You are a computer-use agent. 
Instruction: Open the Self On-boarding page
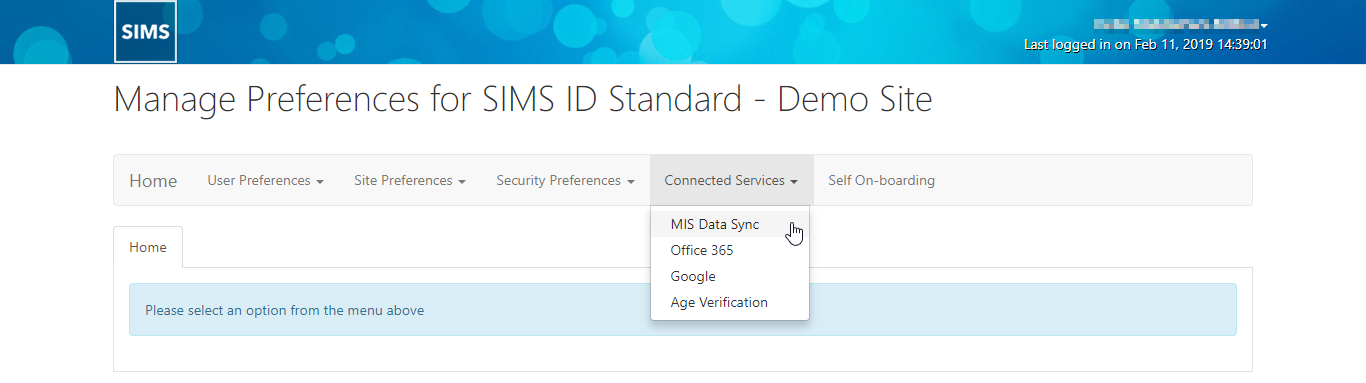[x=881, y=181]
